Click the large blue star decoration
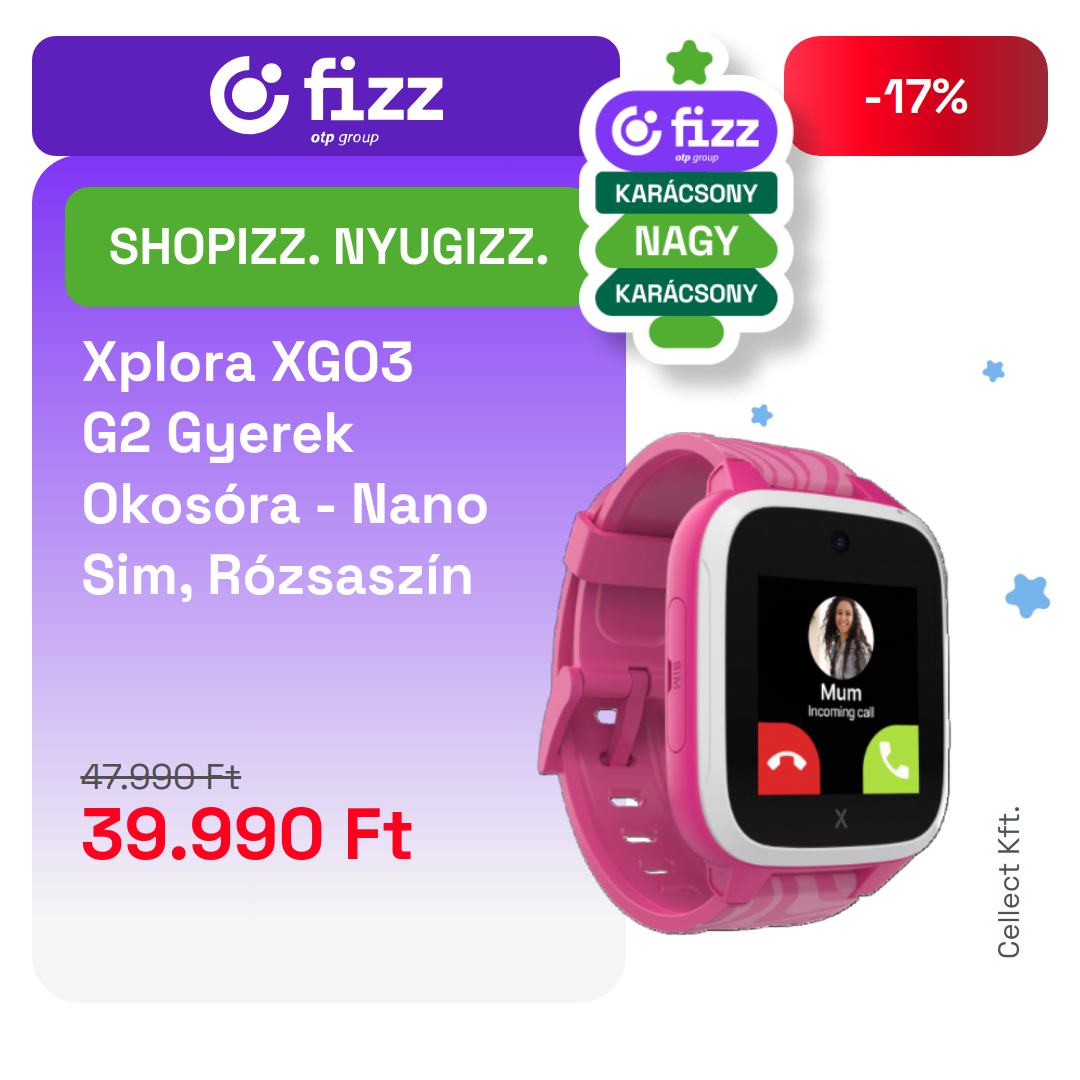The height and width of the screenshot is (1080, 1080). point(1028,596)
